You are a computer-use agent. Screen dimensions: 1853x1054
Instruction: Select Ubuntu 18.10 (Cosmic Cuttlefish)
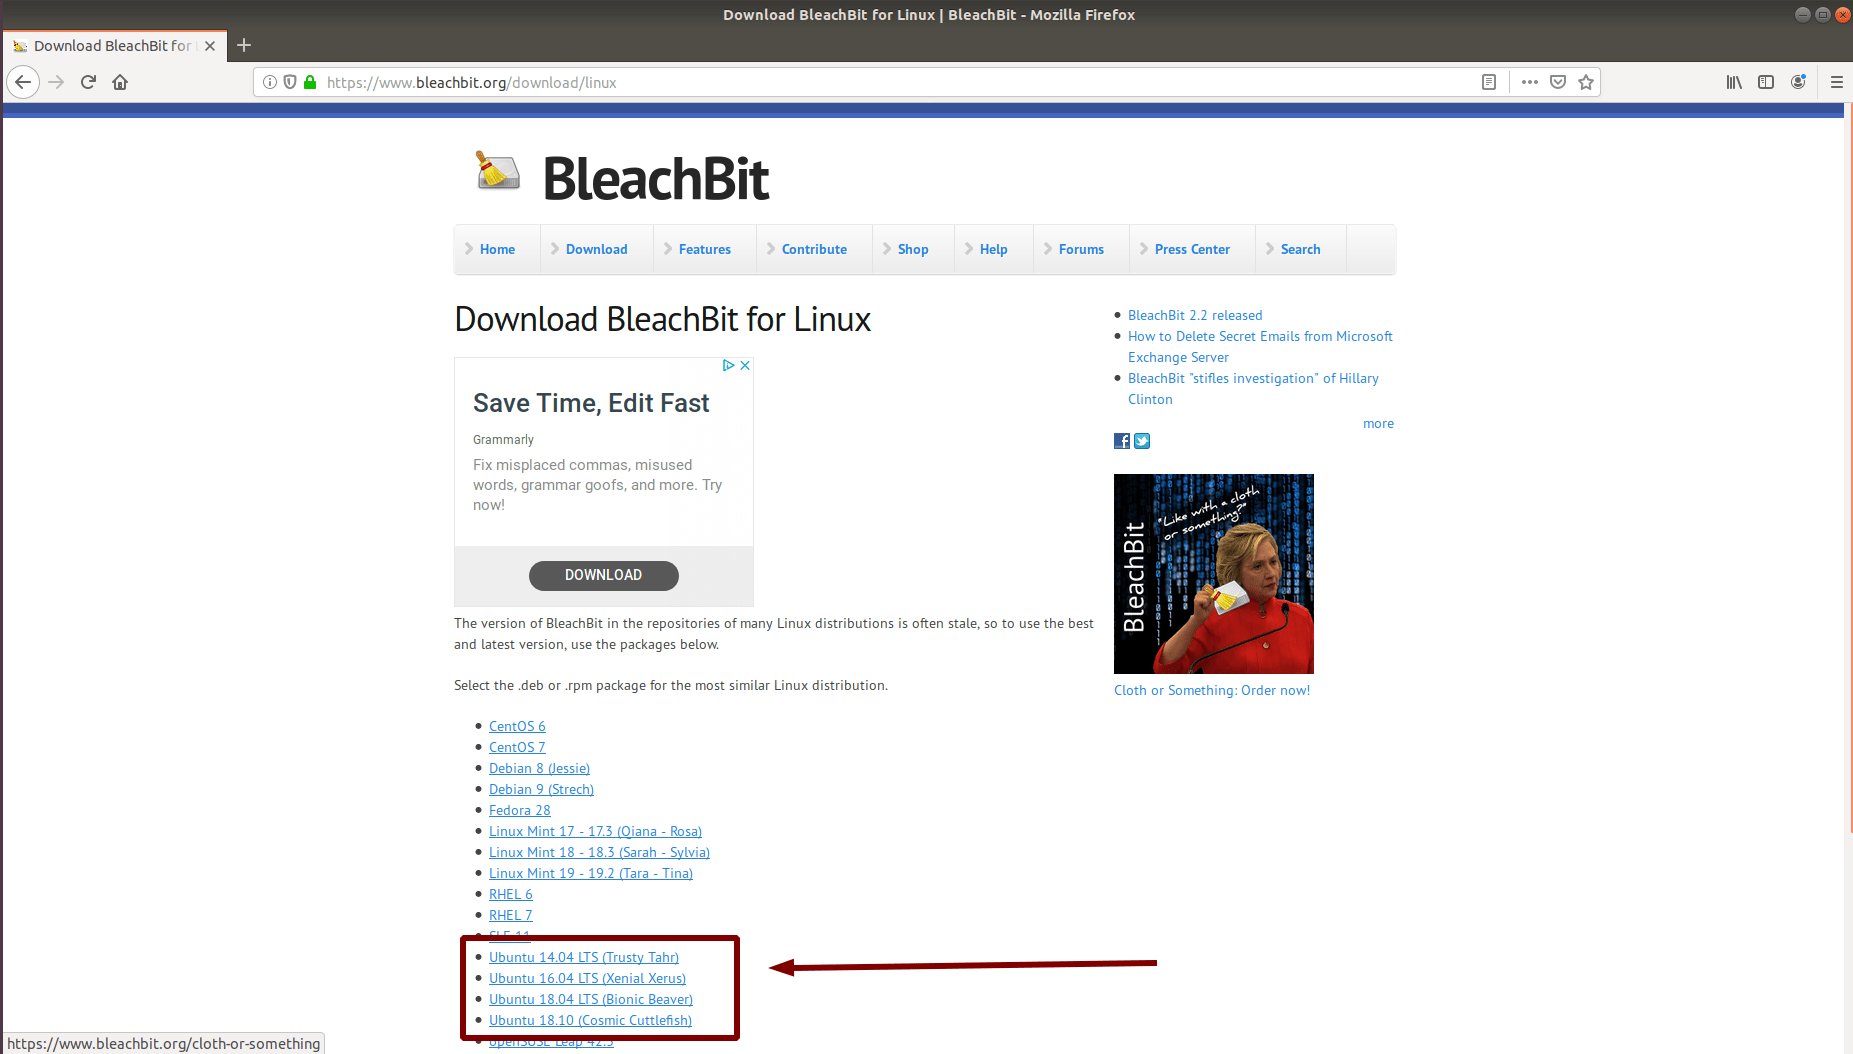590,1020
